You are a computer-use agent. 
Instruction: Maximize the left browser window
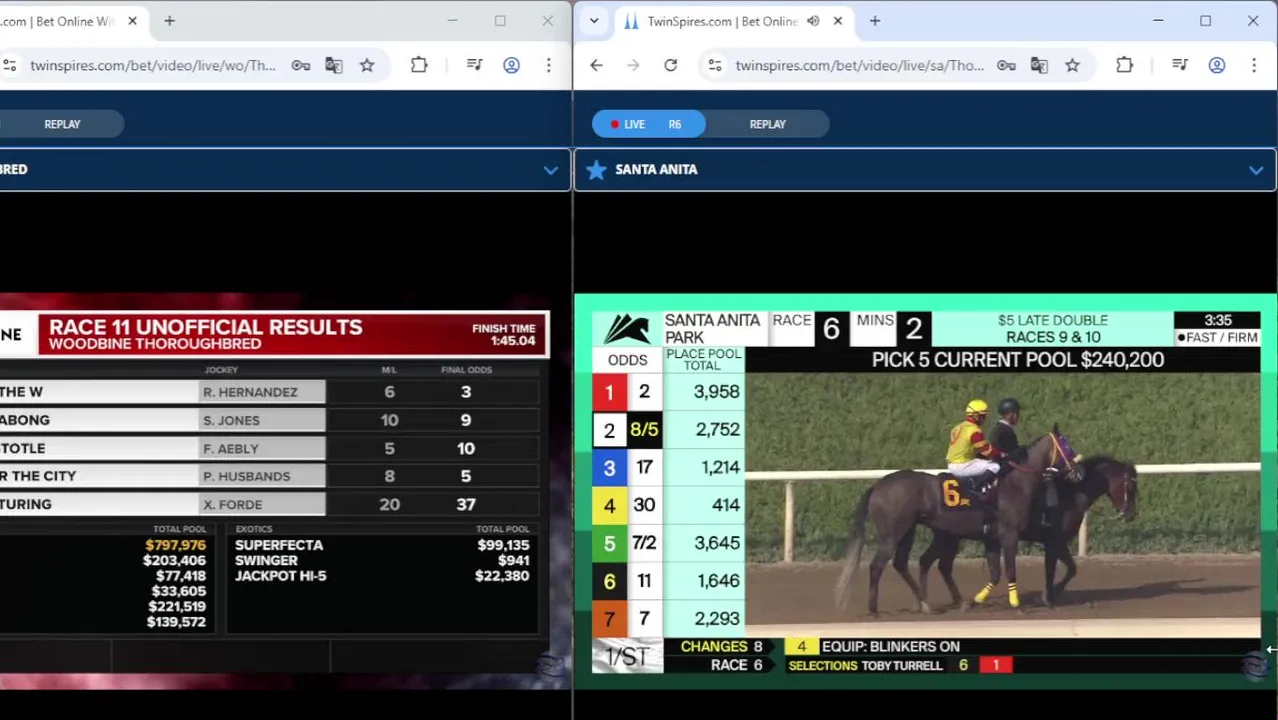pos(500,21)
